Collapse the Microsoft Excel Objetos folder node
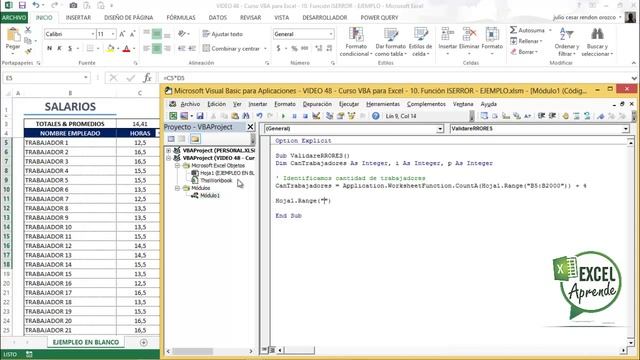The height and width of the screenshot is (360, 640). pos(178,166)
